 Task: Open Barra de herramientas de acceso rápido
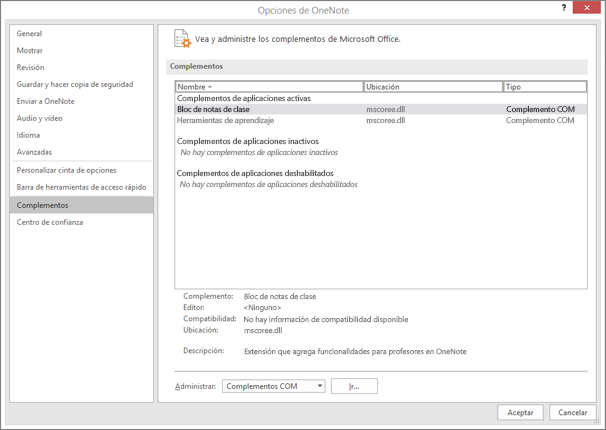(x=82, y=187)
